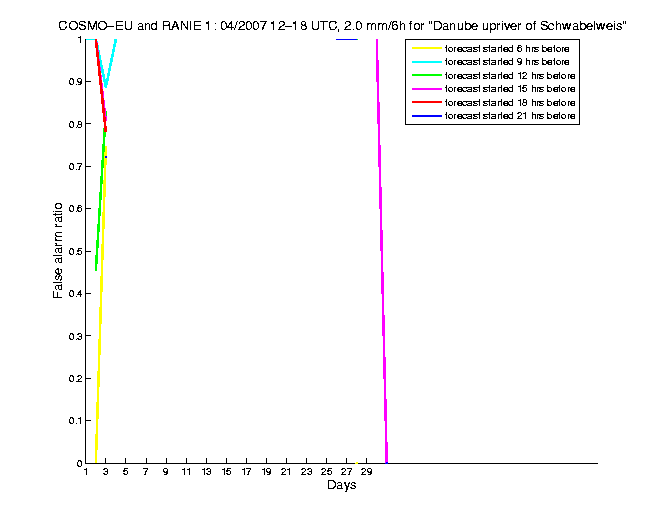Click the 'False alarm ratio' y-axis label
660x520 pixels.
(58, 250)
